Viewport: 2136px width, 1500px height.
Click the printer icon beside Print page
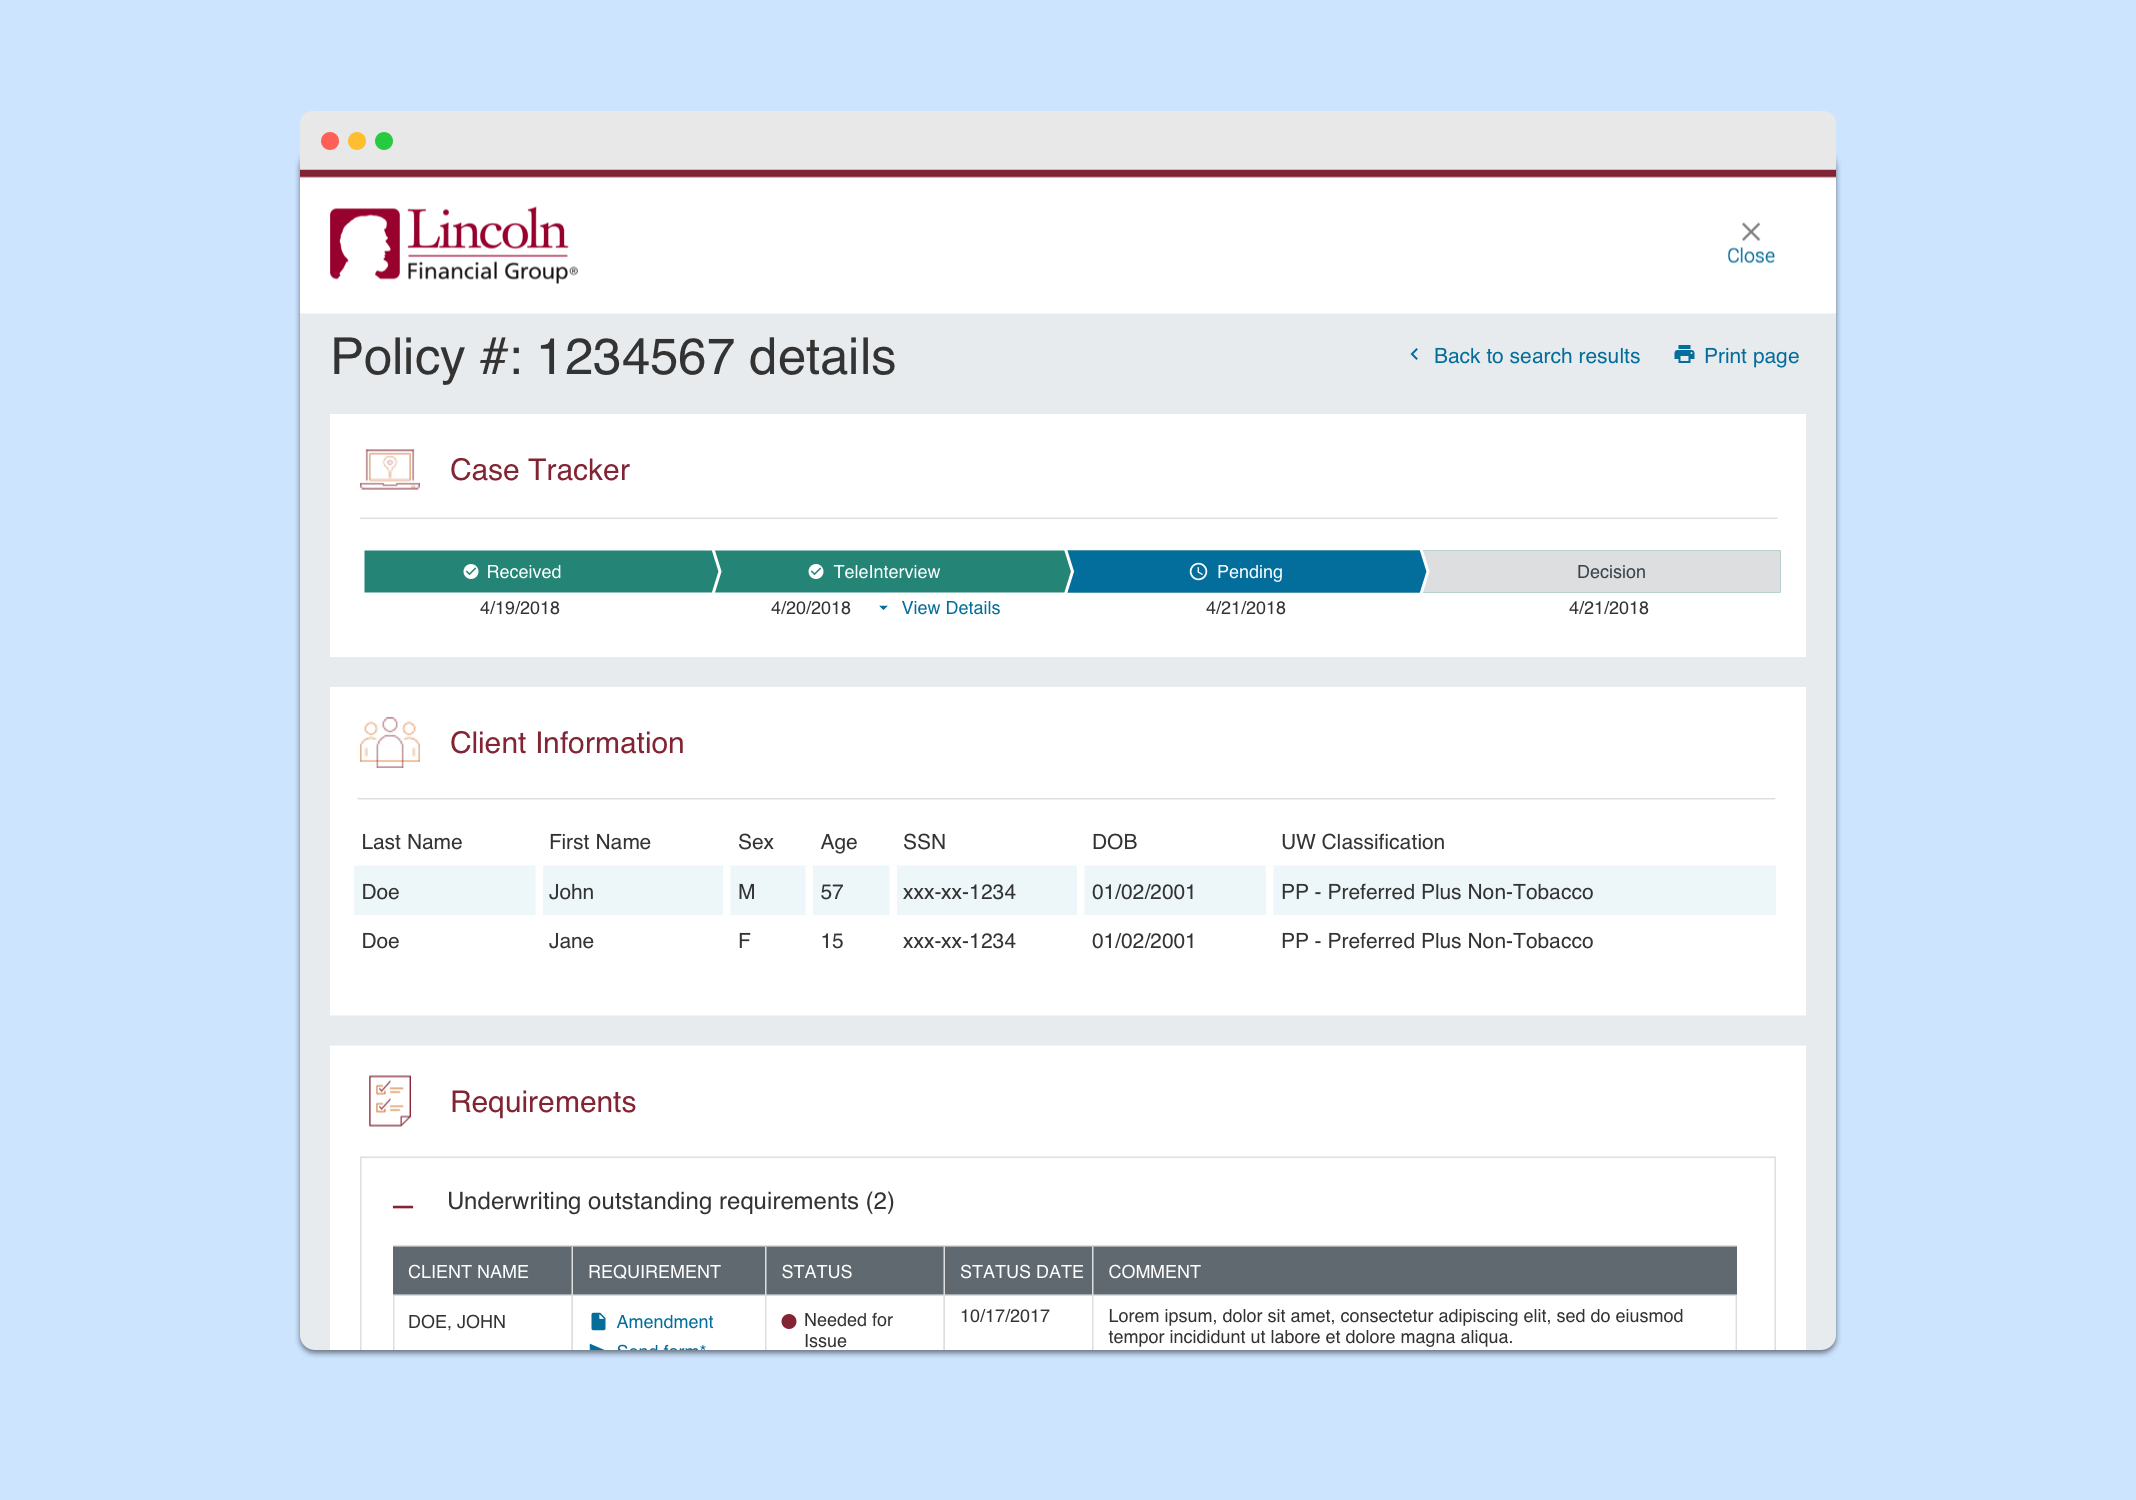point(1684,355)
